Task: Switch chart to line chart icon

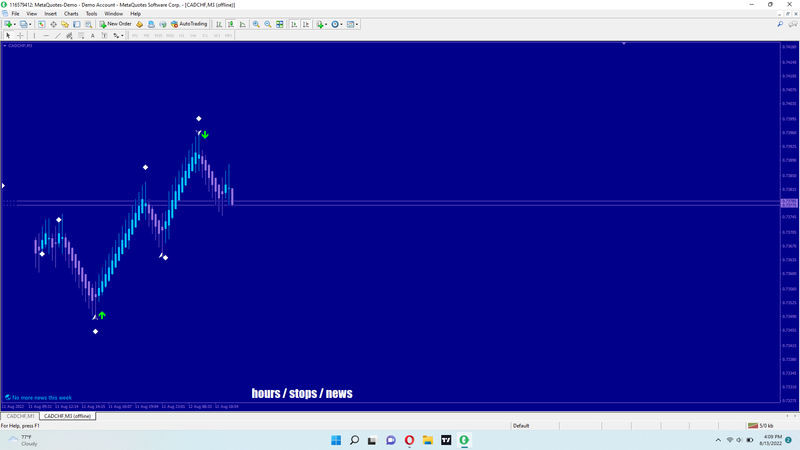Action: point(242,24)
